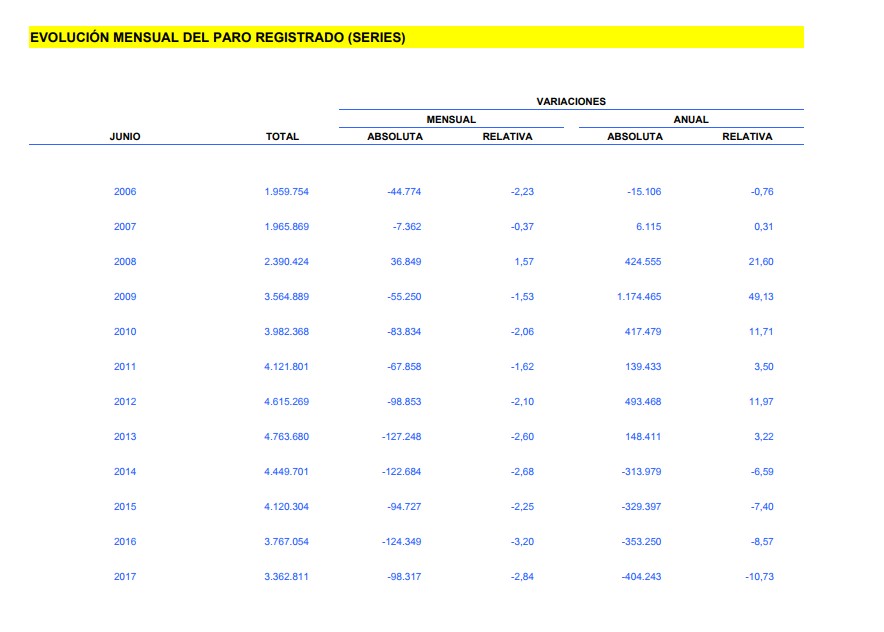Select the MENSUAL group header
Screen dimensions: 884x632
(x=451, y=119)
